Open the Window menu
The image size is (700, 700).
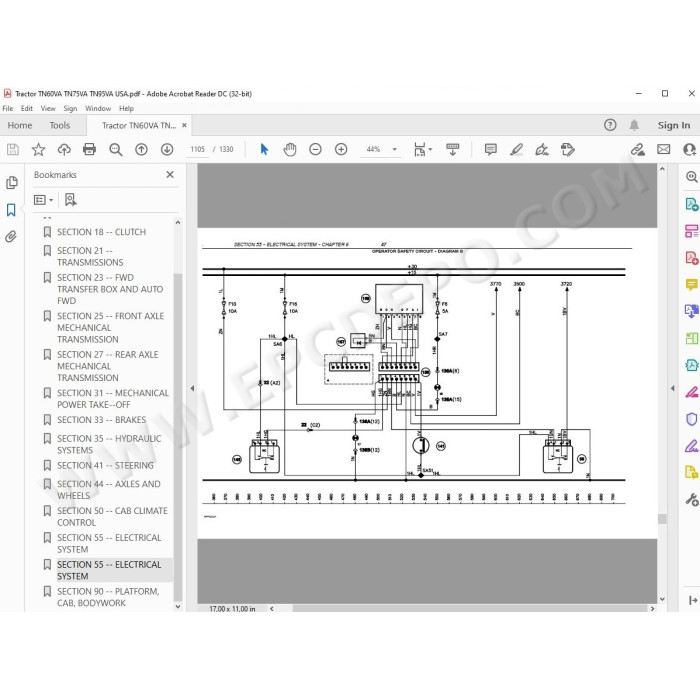coord(98,108)
